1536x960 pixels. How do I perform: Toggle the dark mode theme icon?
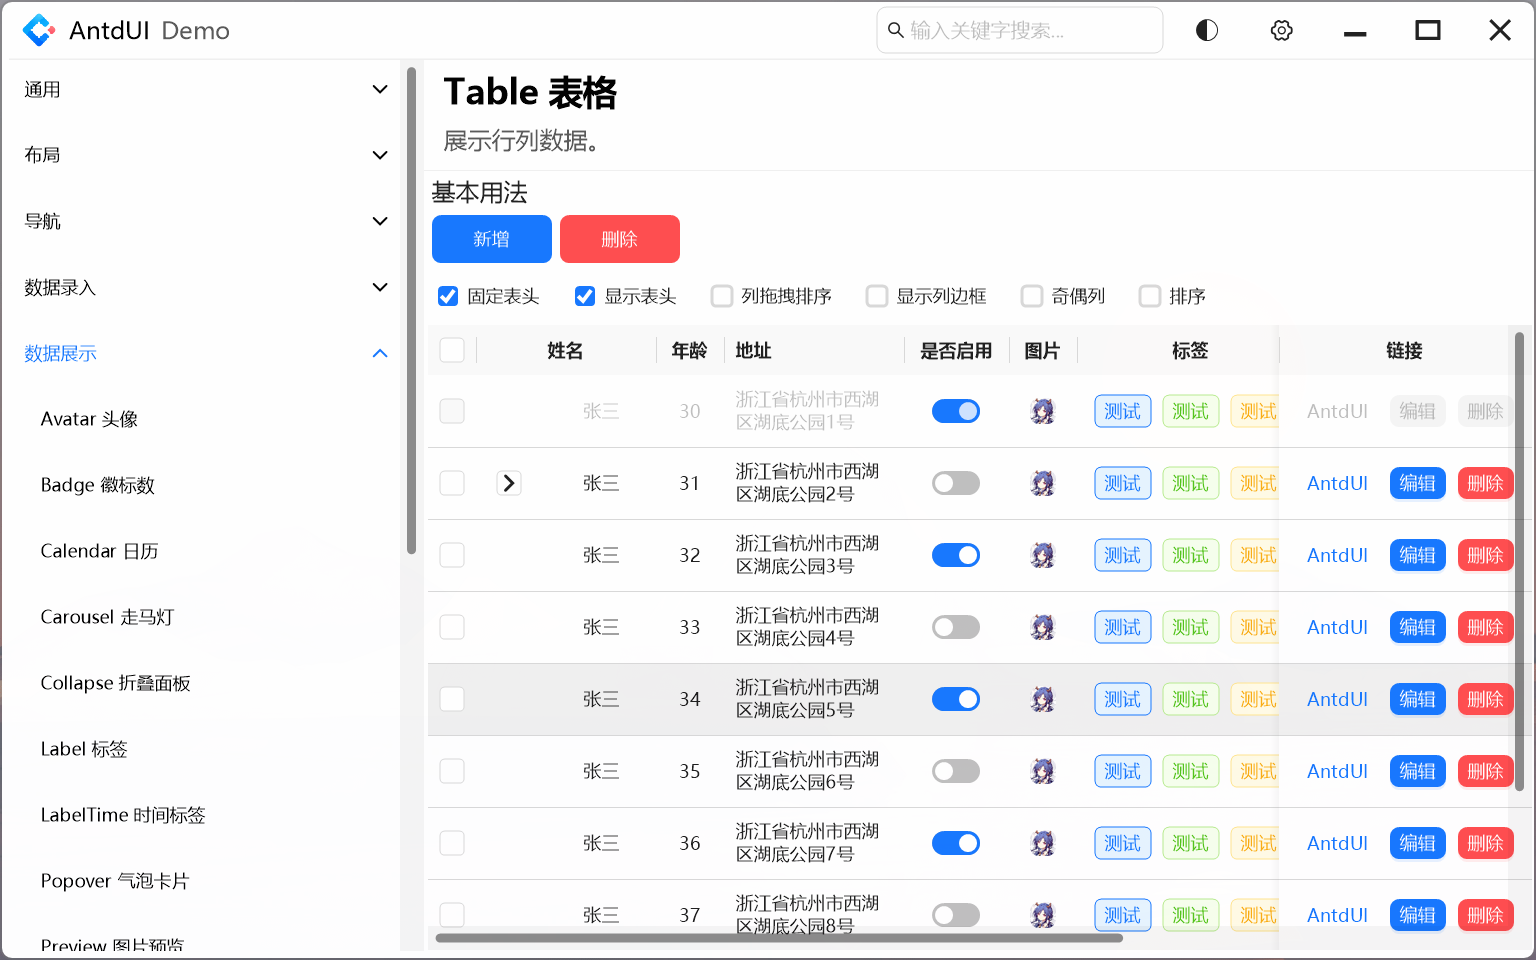pos(1206,30)
